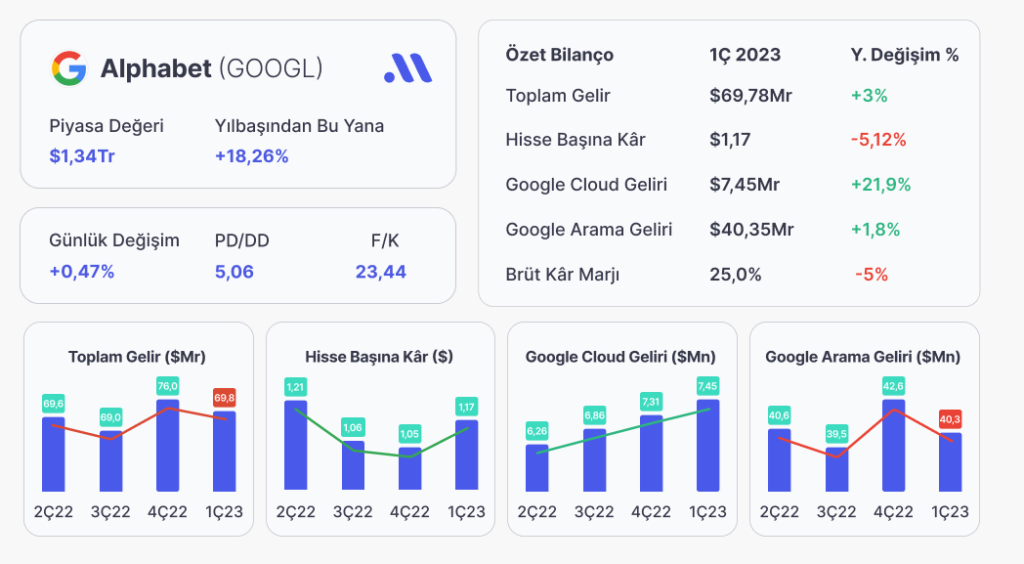Click the 6,86 bar label

pos(594,415)
